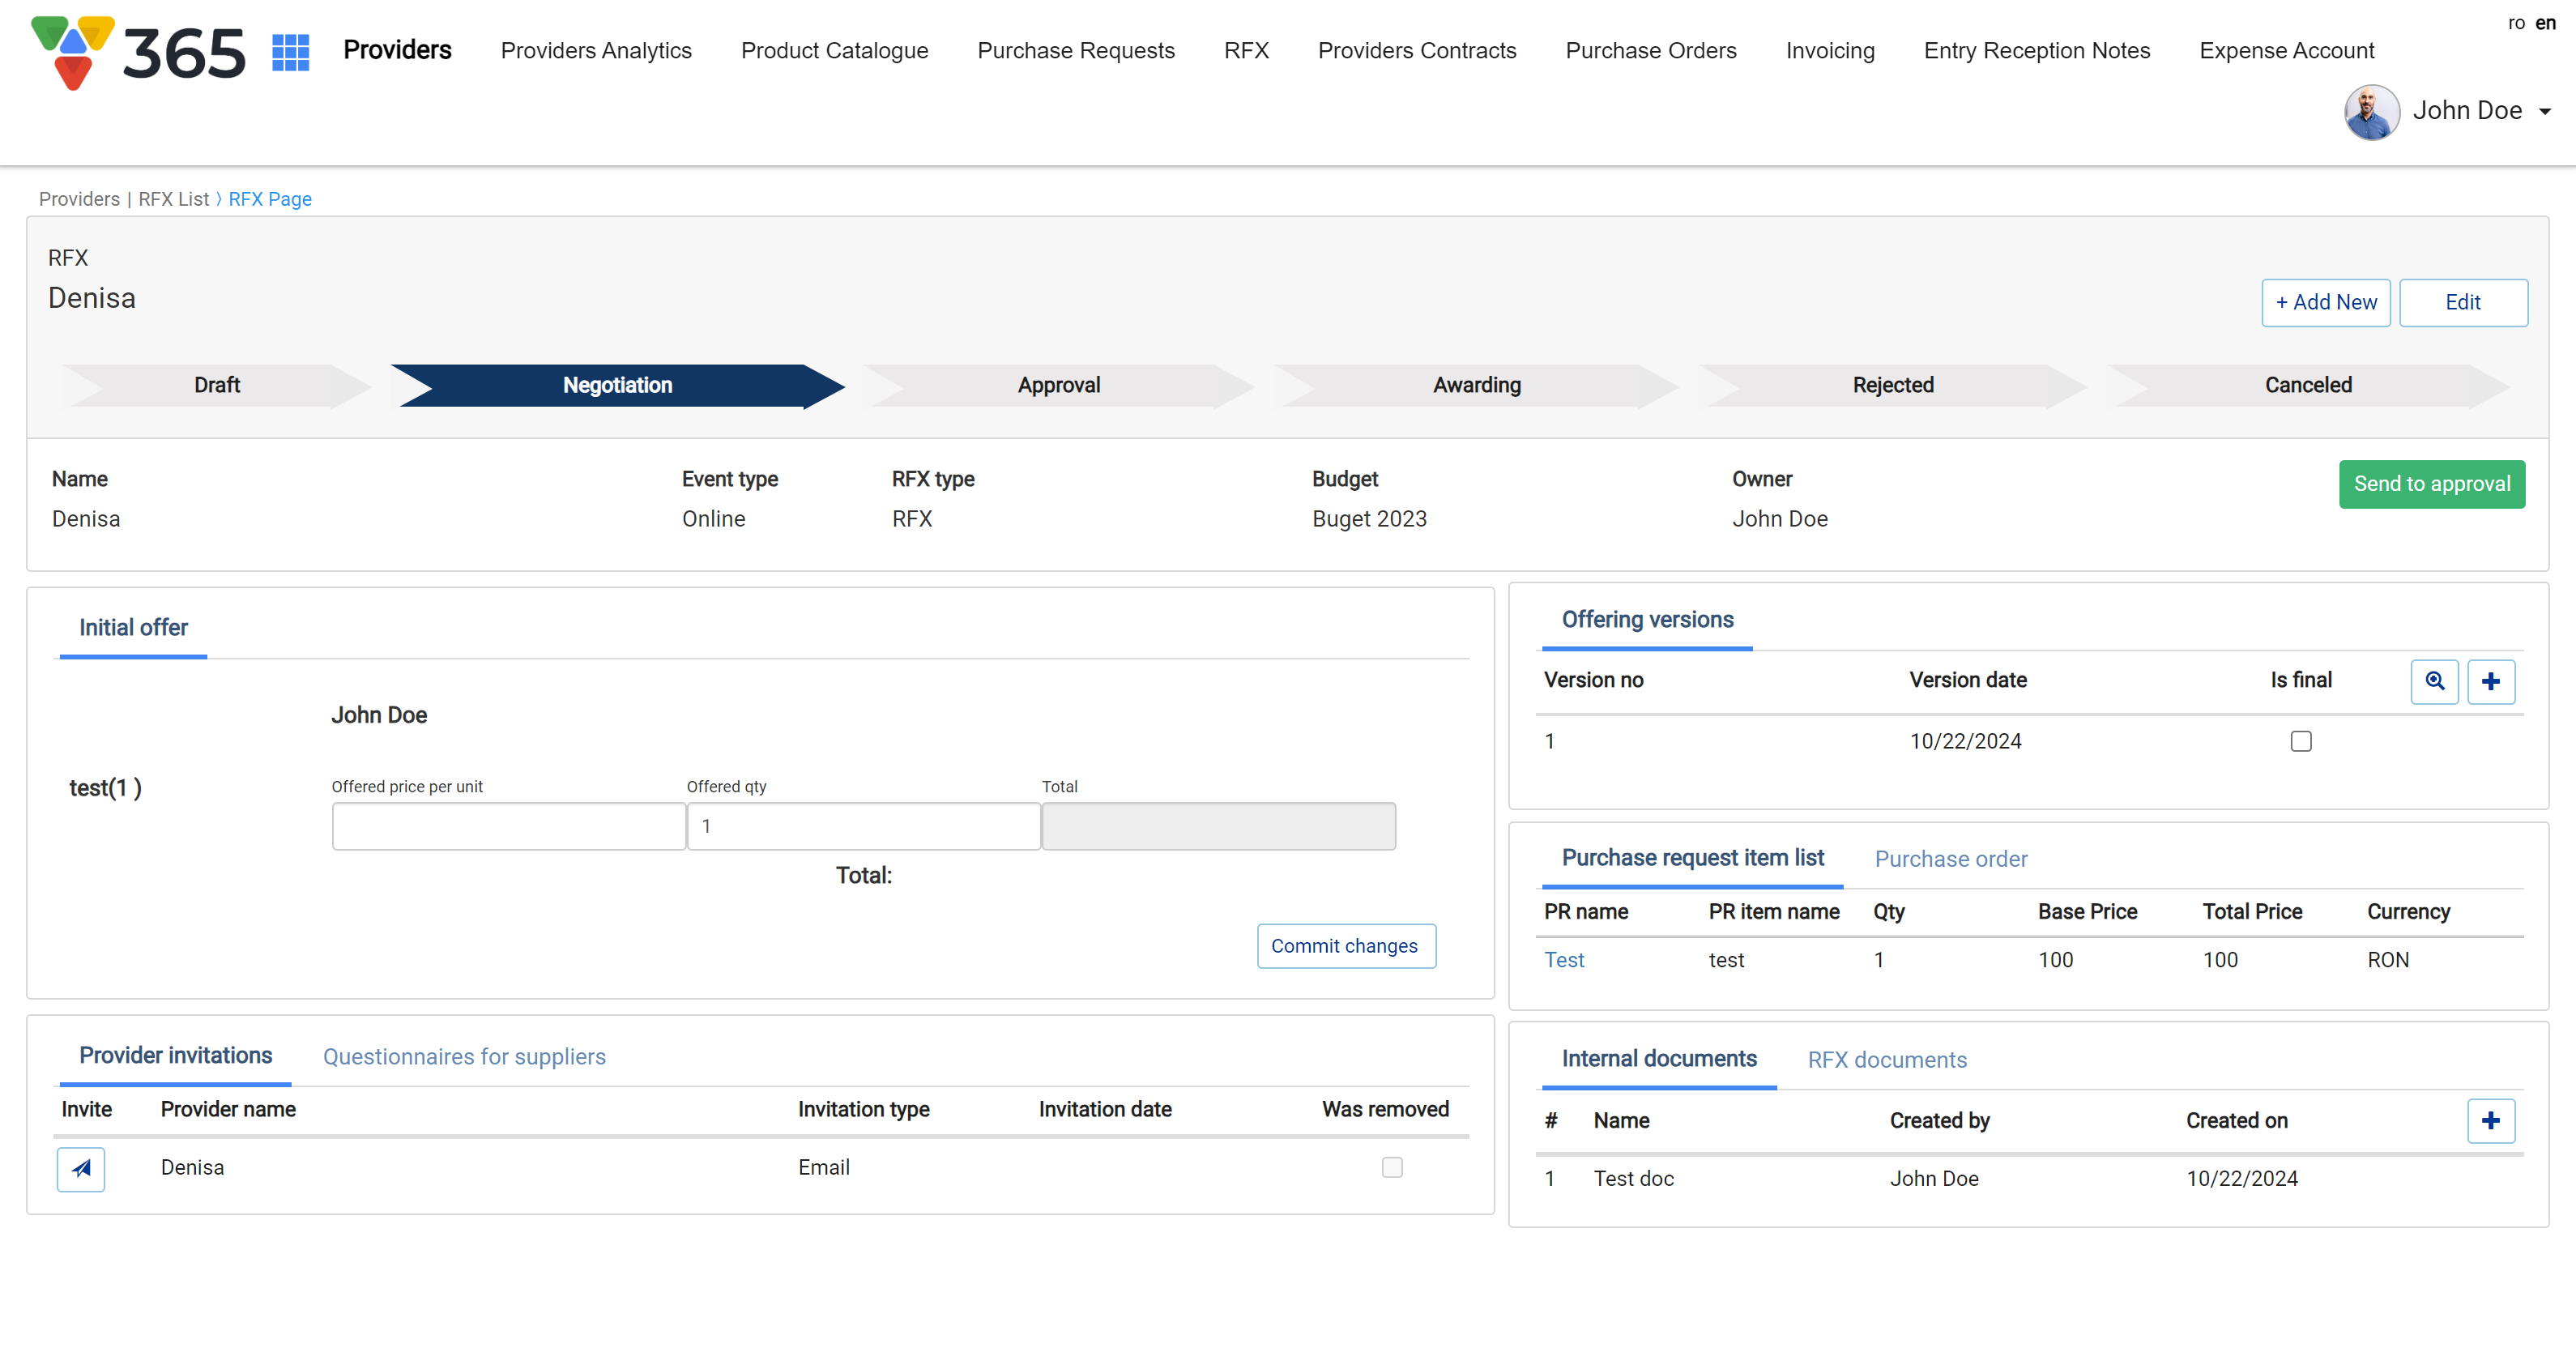Image resolution: width=2576 pixels, height=1348 pixels.
Task: Click the Commit changes button
Action: pyautogui.click(x=1345, y=946)
